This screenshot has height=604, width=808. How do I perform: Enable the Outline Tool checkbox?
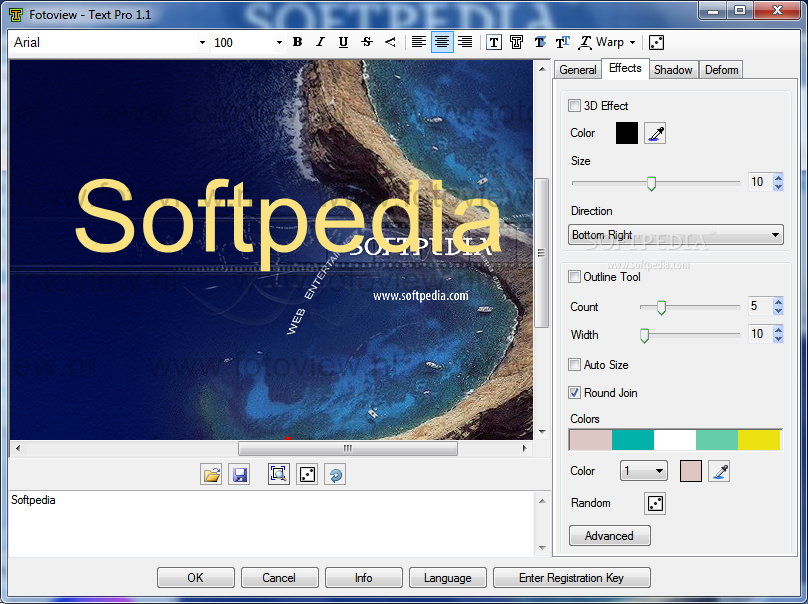(x=574, y=277)
